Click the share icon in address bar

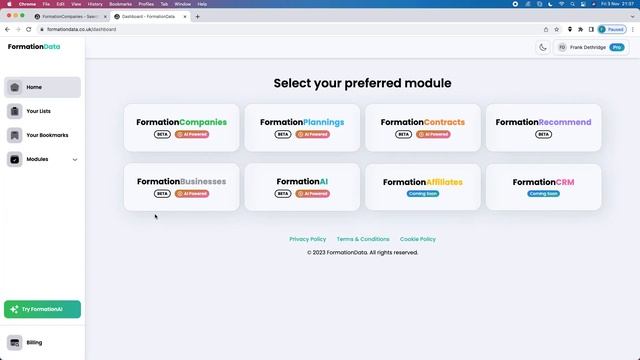(x=546, y=29)
